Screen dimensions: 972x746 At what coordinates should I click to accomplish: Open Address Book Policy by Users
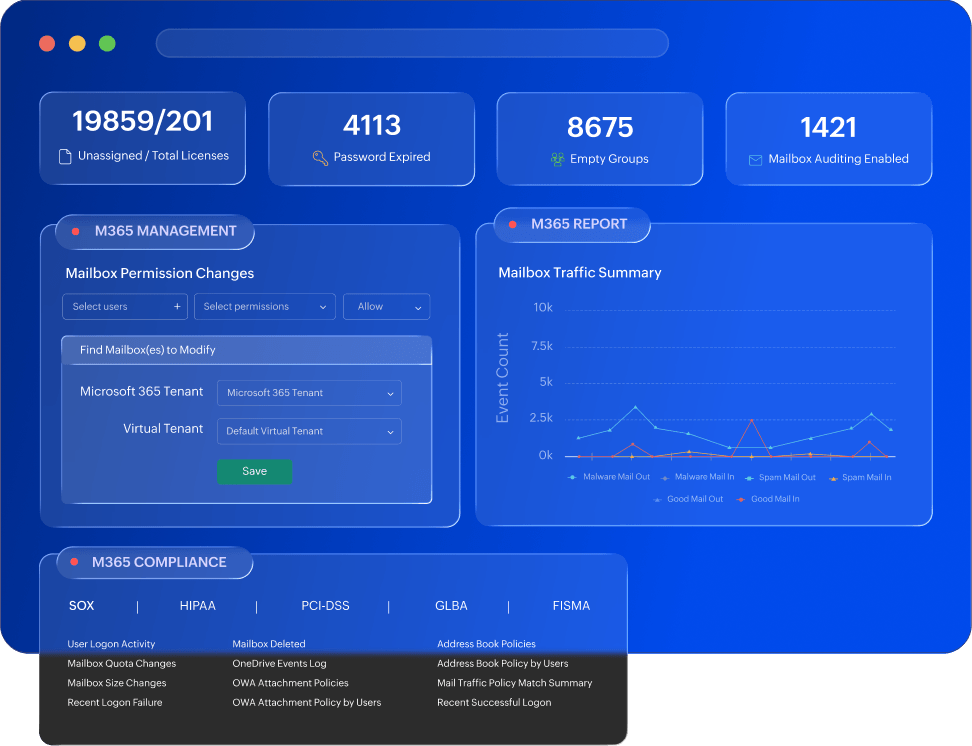[x=503, y=664]
